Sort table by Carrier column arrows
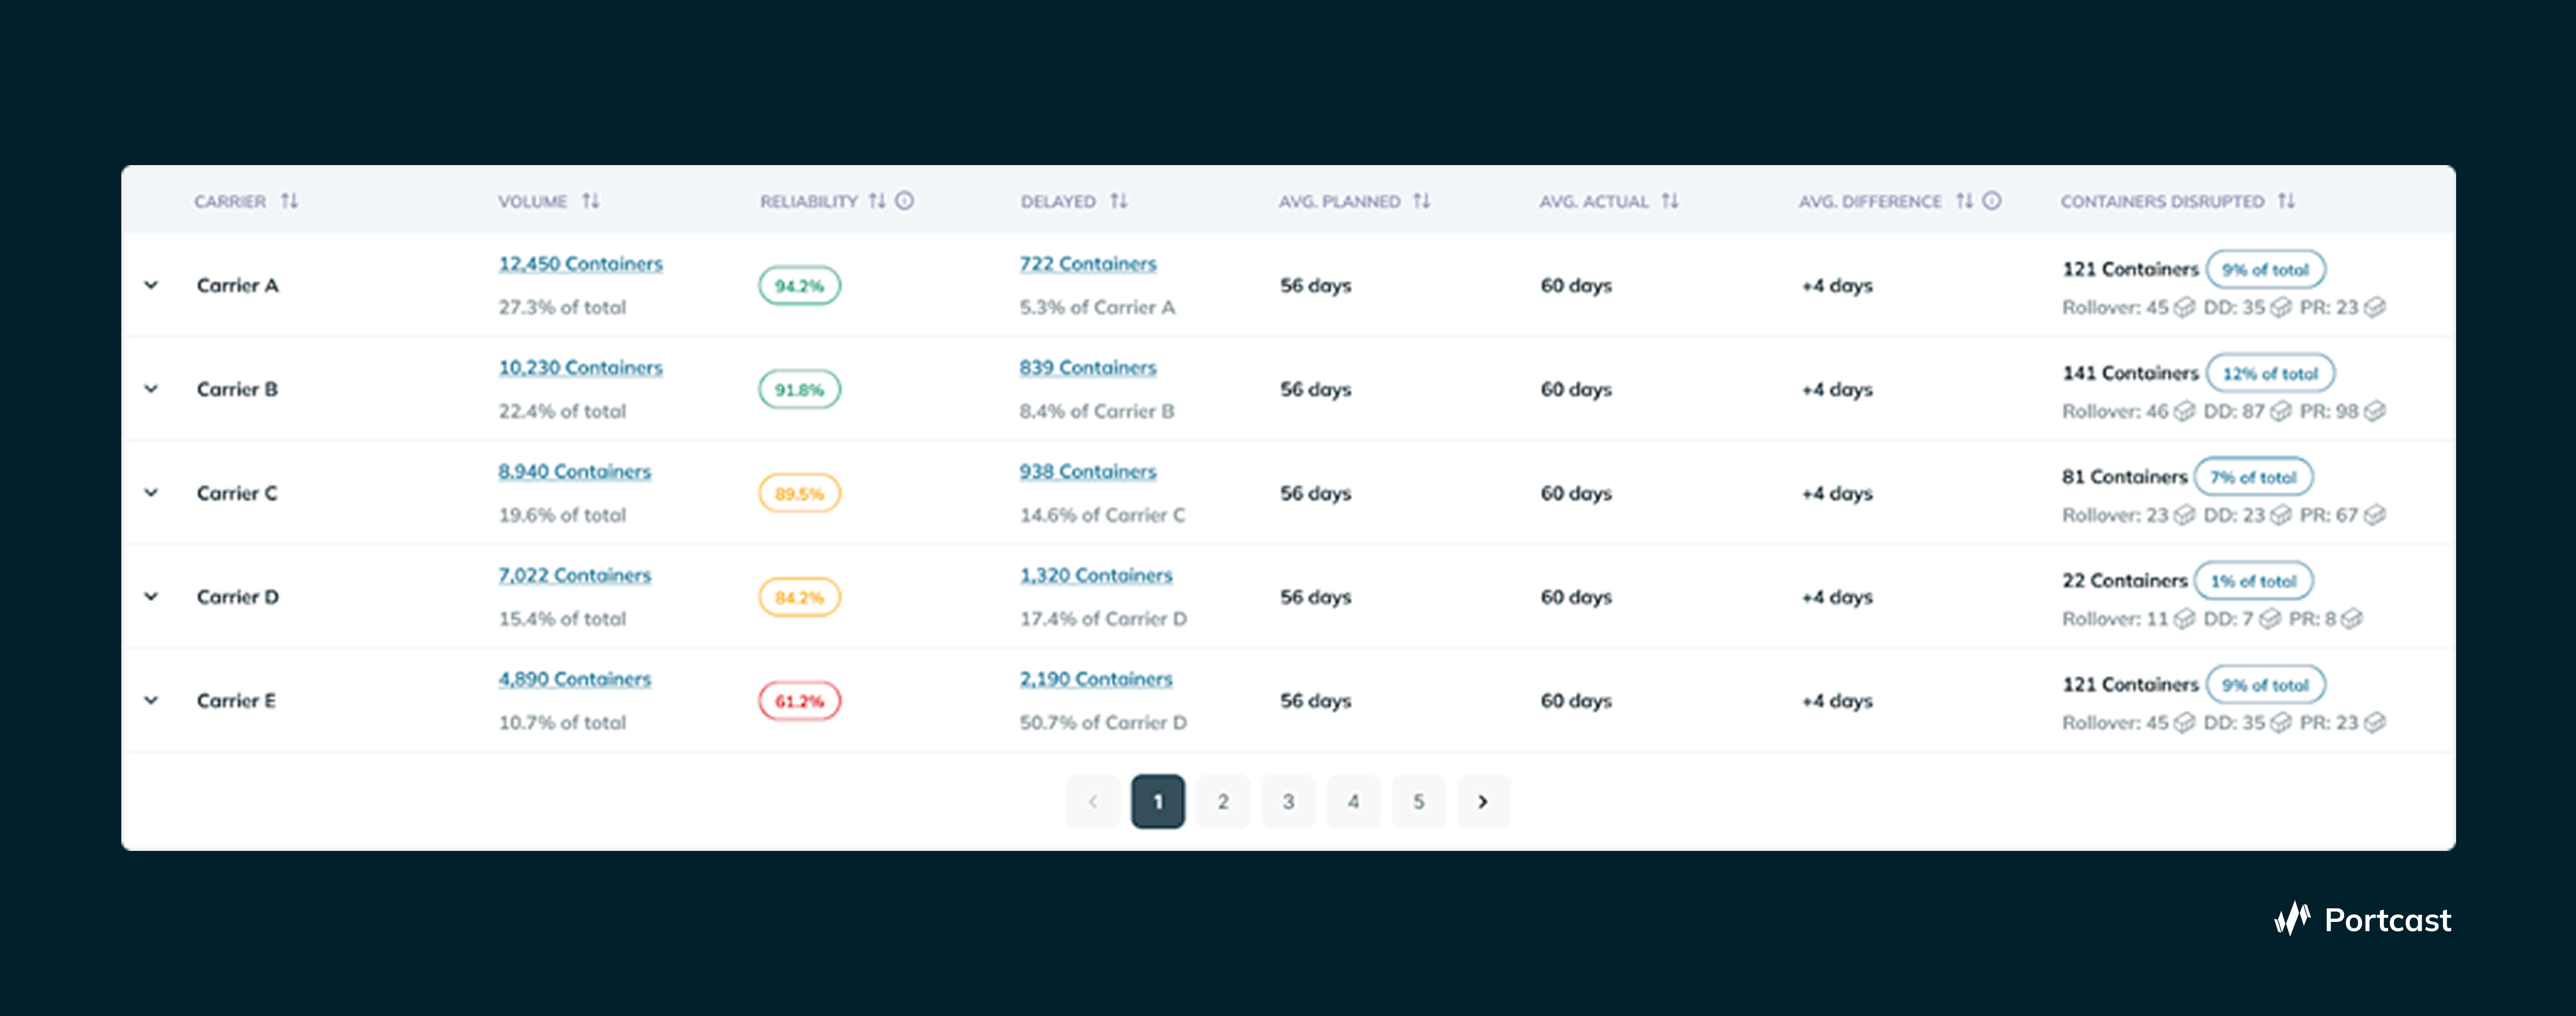Image resolution: width=2576 pixels, height=1016 pixels. point(289,201)
